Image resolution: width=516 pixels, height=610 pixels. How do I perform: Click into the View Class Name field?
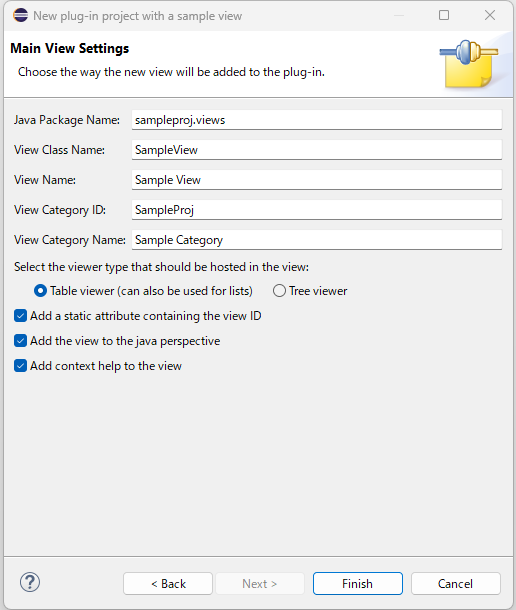tap(317, 150)
